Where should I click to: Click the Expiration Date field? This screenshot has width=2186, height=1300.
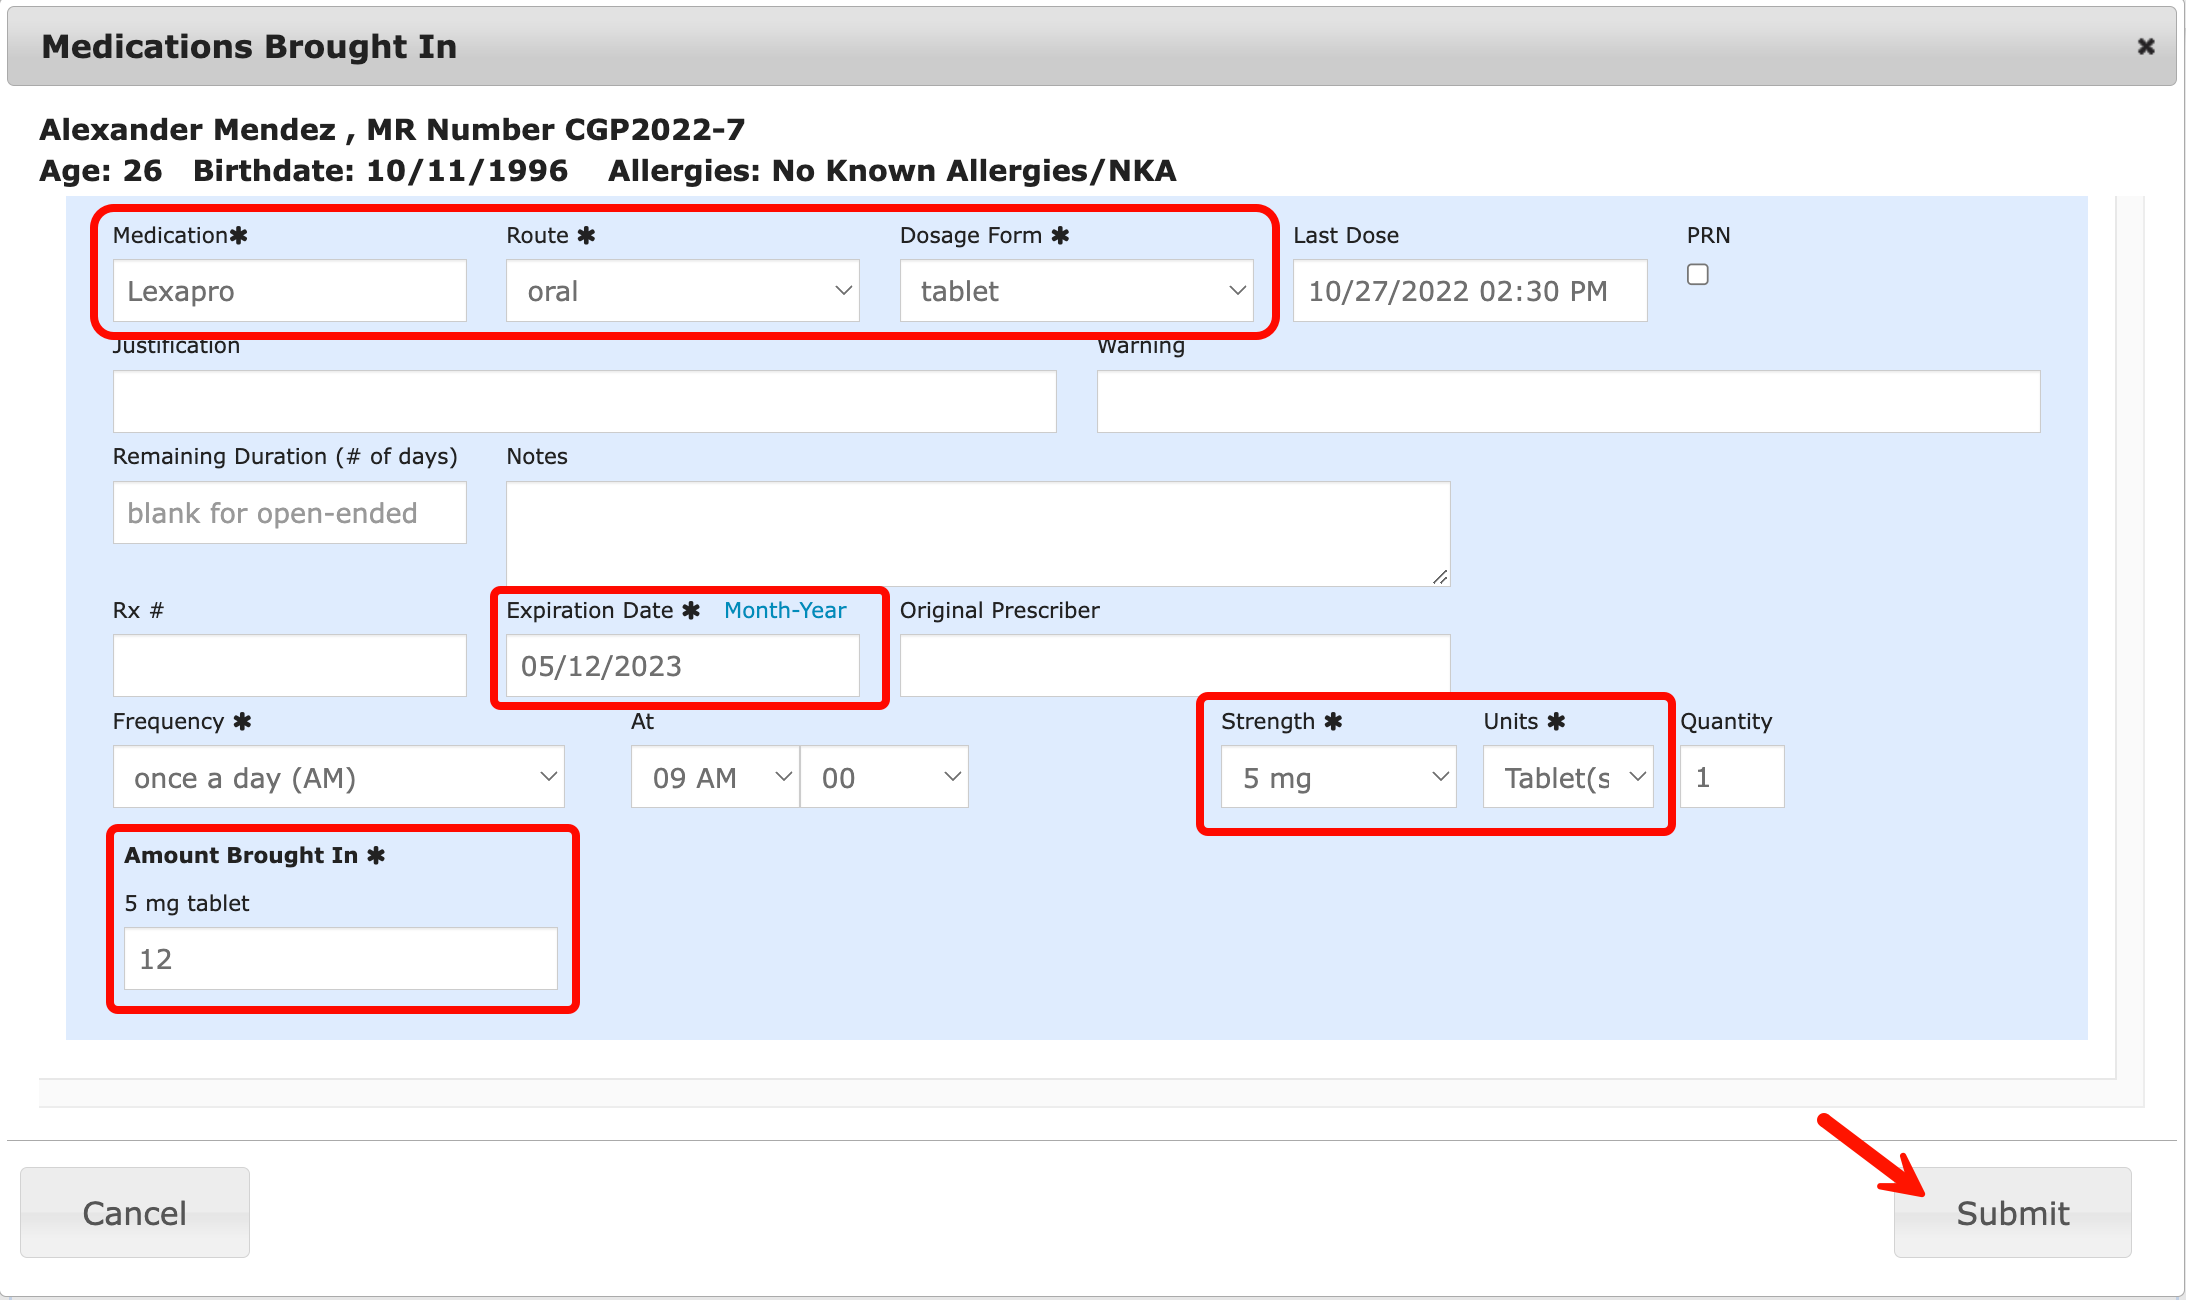[x=682, y=666]
